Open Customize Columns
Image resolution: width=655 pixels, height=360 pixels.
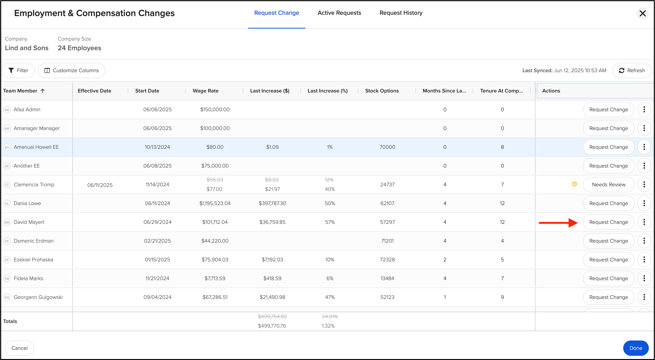pyautogui.click(x=71, y=71)
